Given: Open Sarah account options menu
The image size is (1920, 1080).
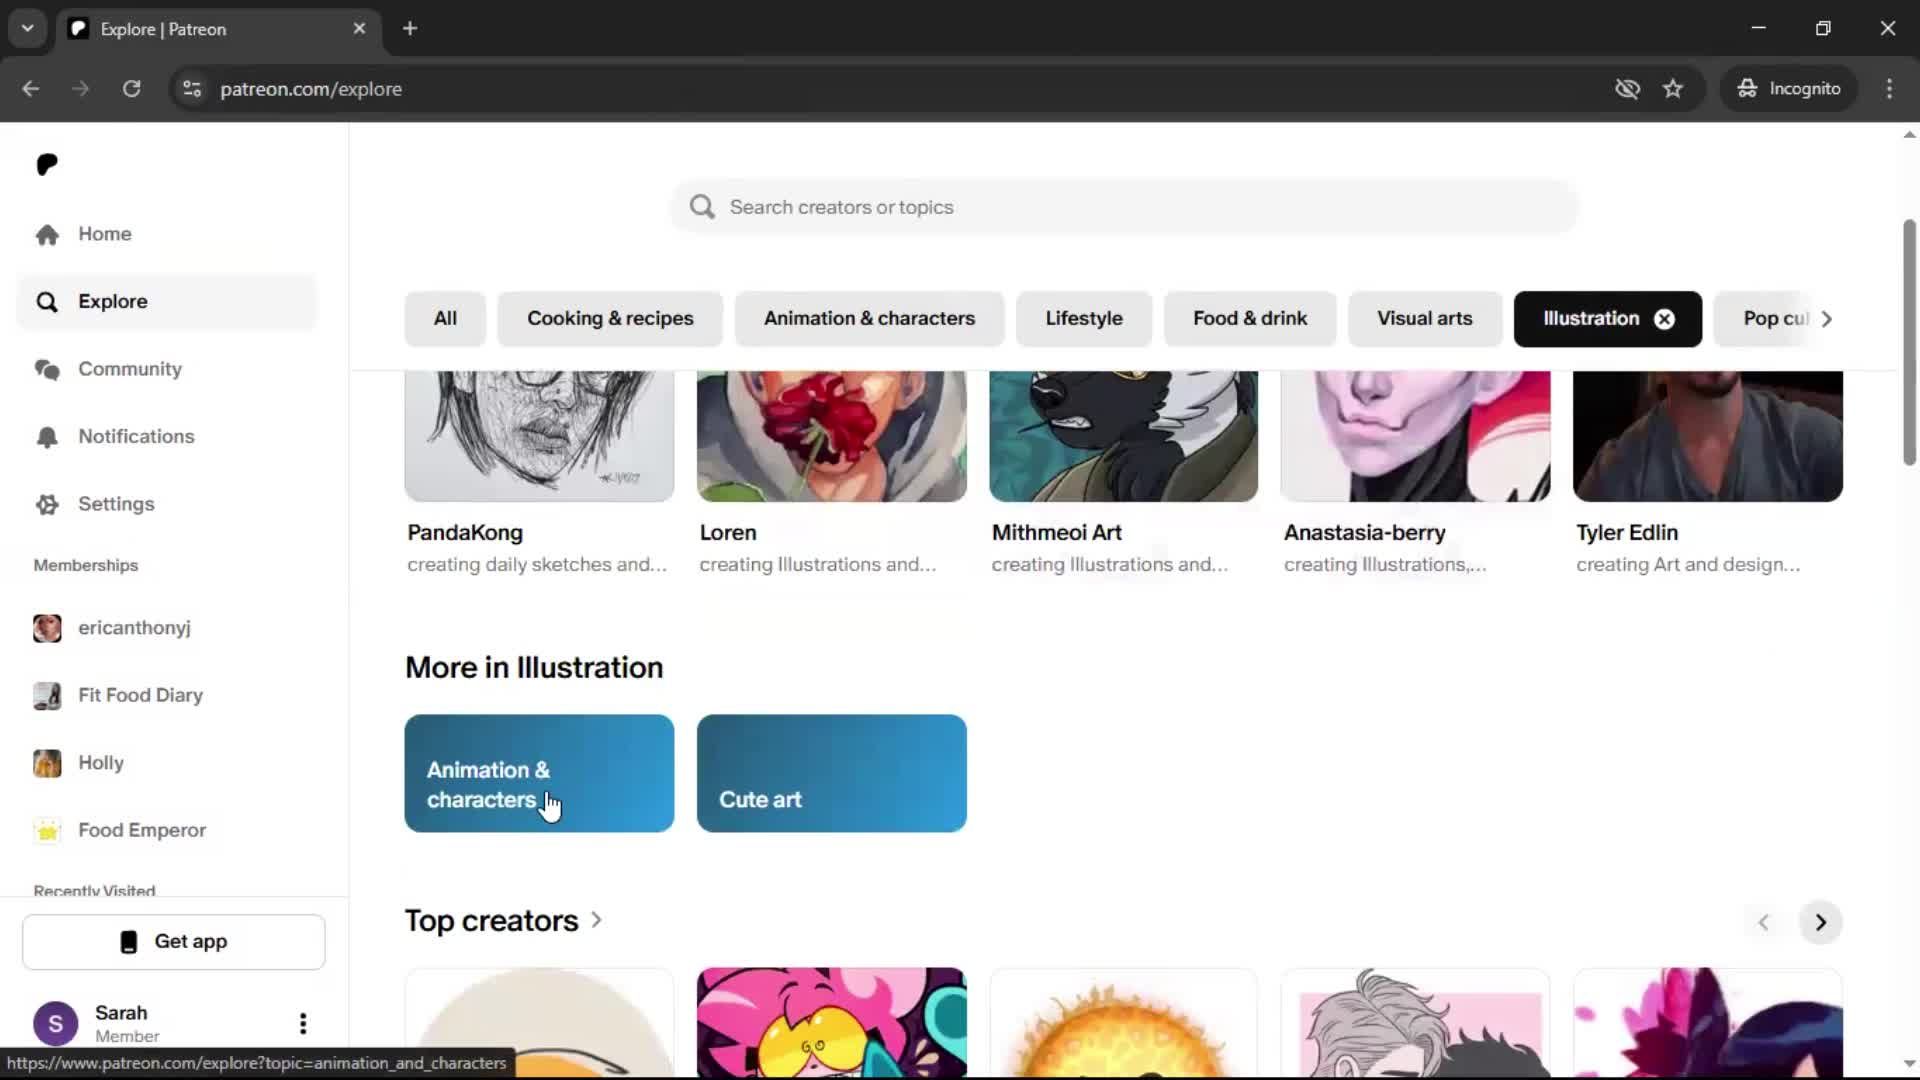Looking at the screenshot, I should pyautogui.click(x=303, y=1023).
